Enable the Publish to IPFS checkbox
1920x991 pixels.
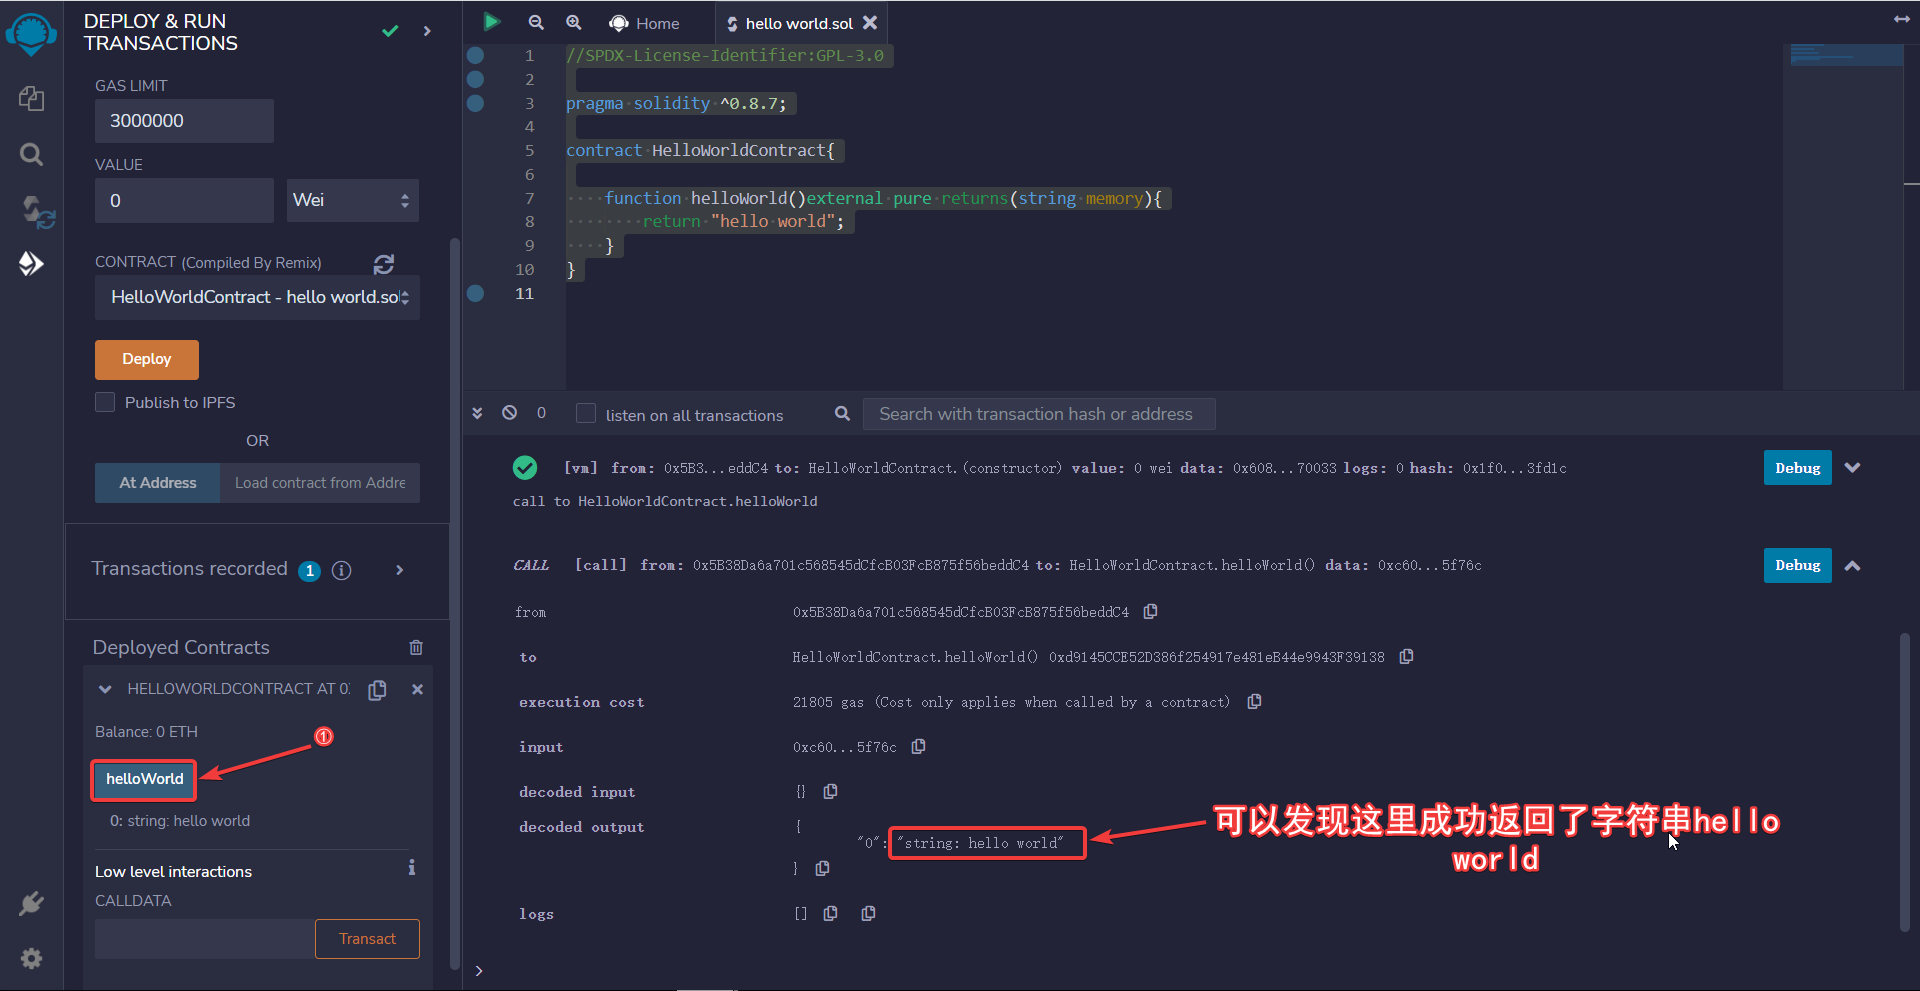coord(105,402)
